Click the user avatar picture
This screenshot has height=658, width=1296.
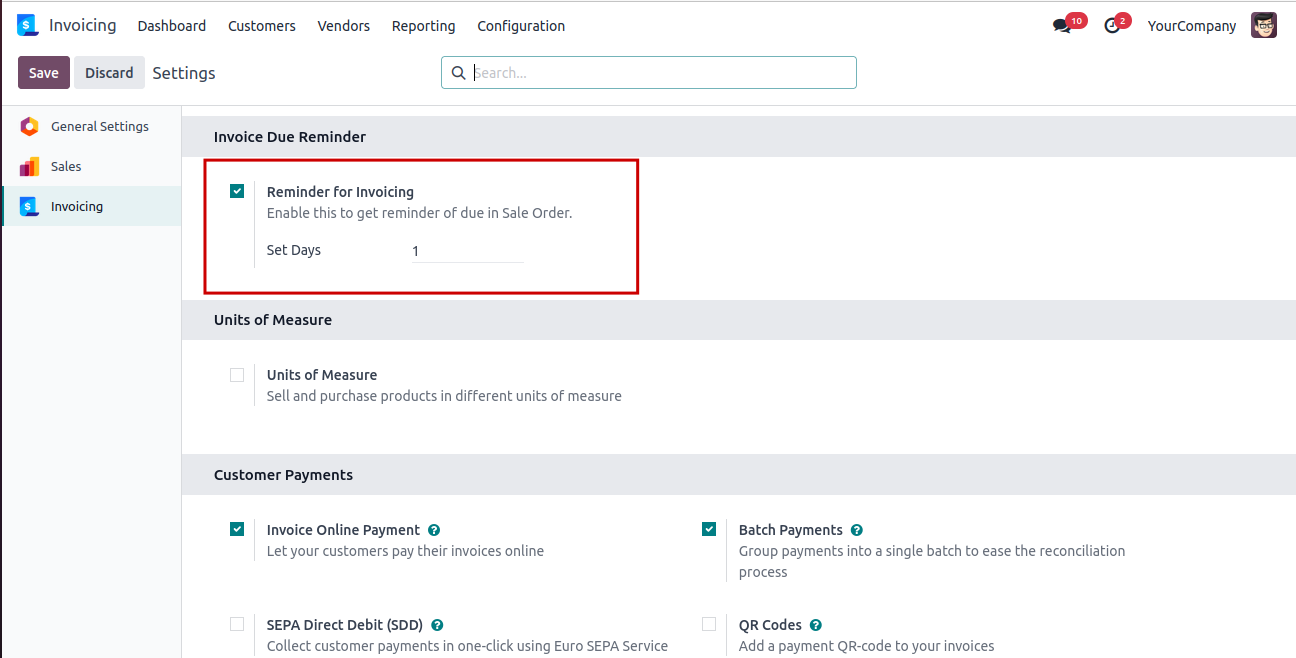pos(1264,26)
